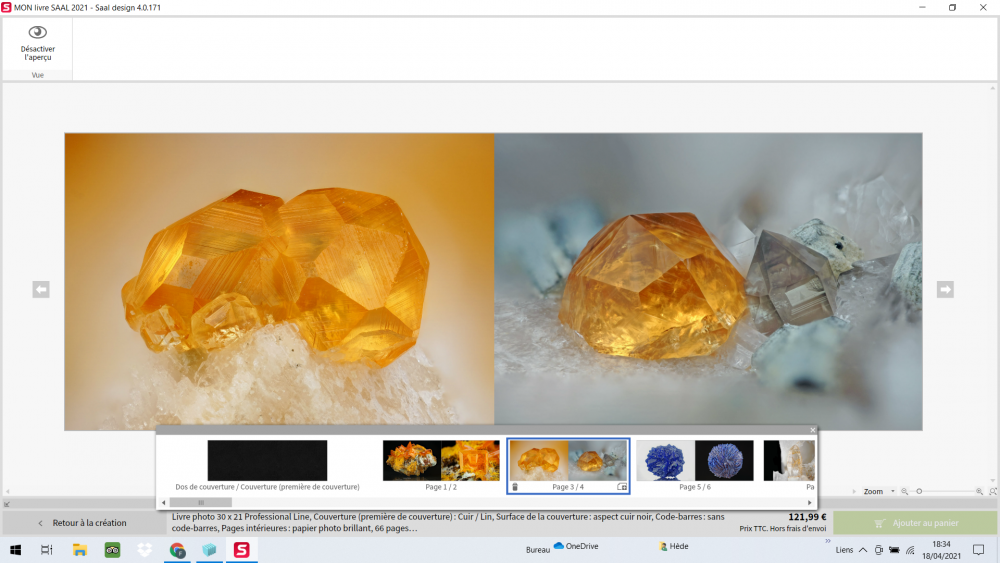
Task: Disable the preview with Désactiver l'aperçu
Action: click(37, 43)
